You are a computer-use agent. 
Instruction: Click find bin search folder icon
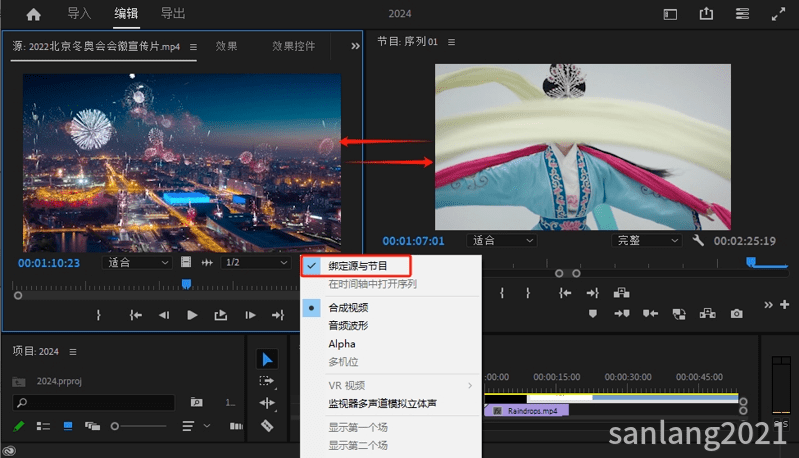[x=196, y=402]
